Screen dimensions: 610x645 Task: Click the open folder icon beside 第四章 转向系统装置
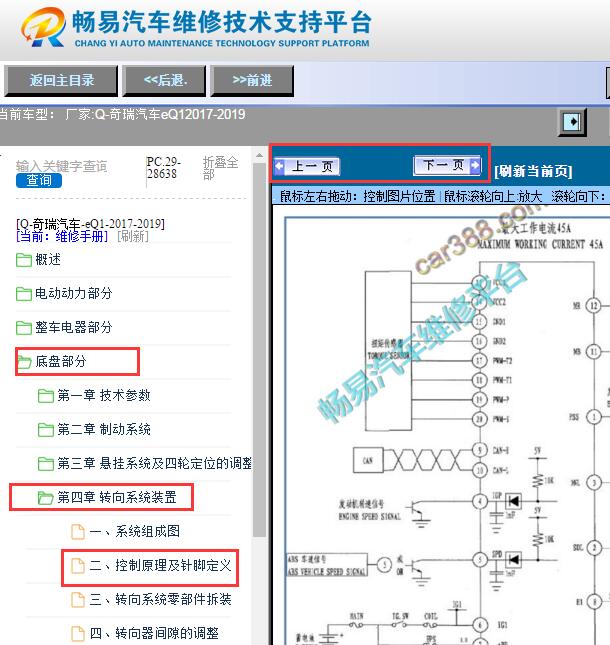pos(46,498)
